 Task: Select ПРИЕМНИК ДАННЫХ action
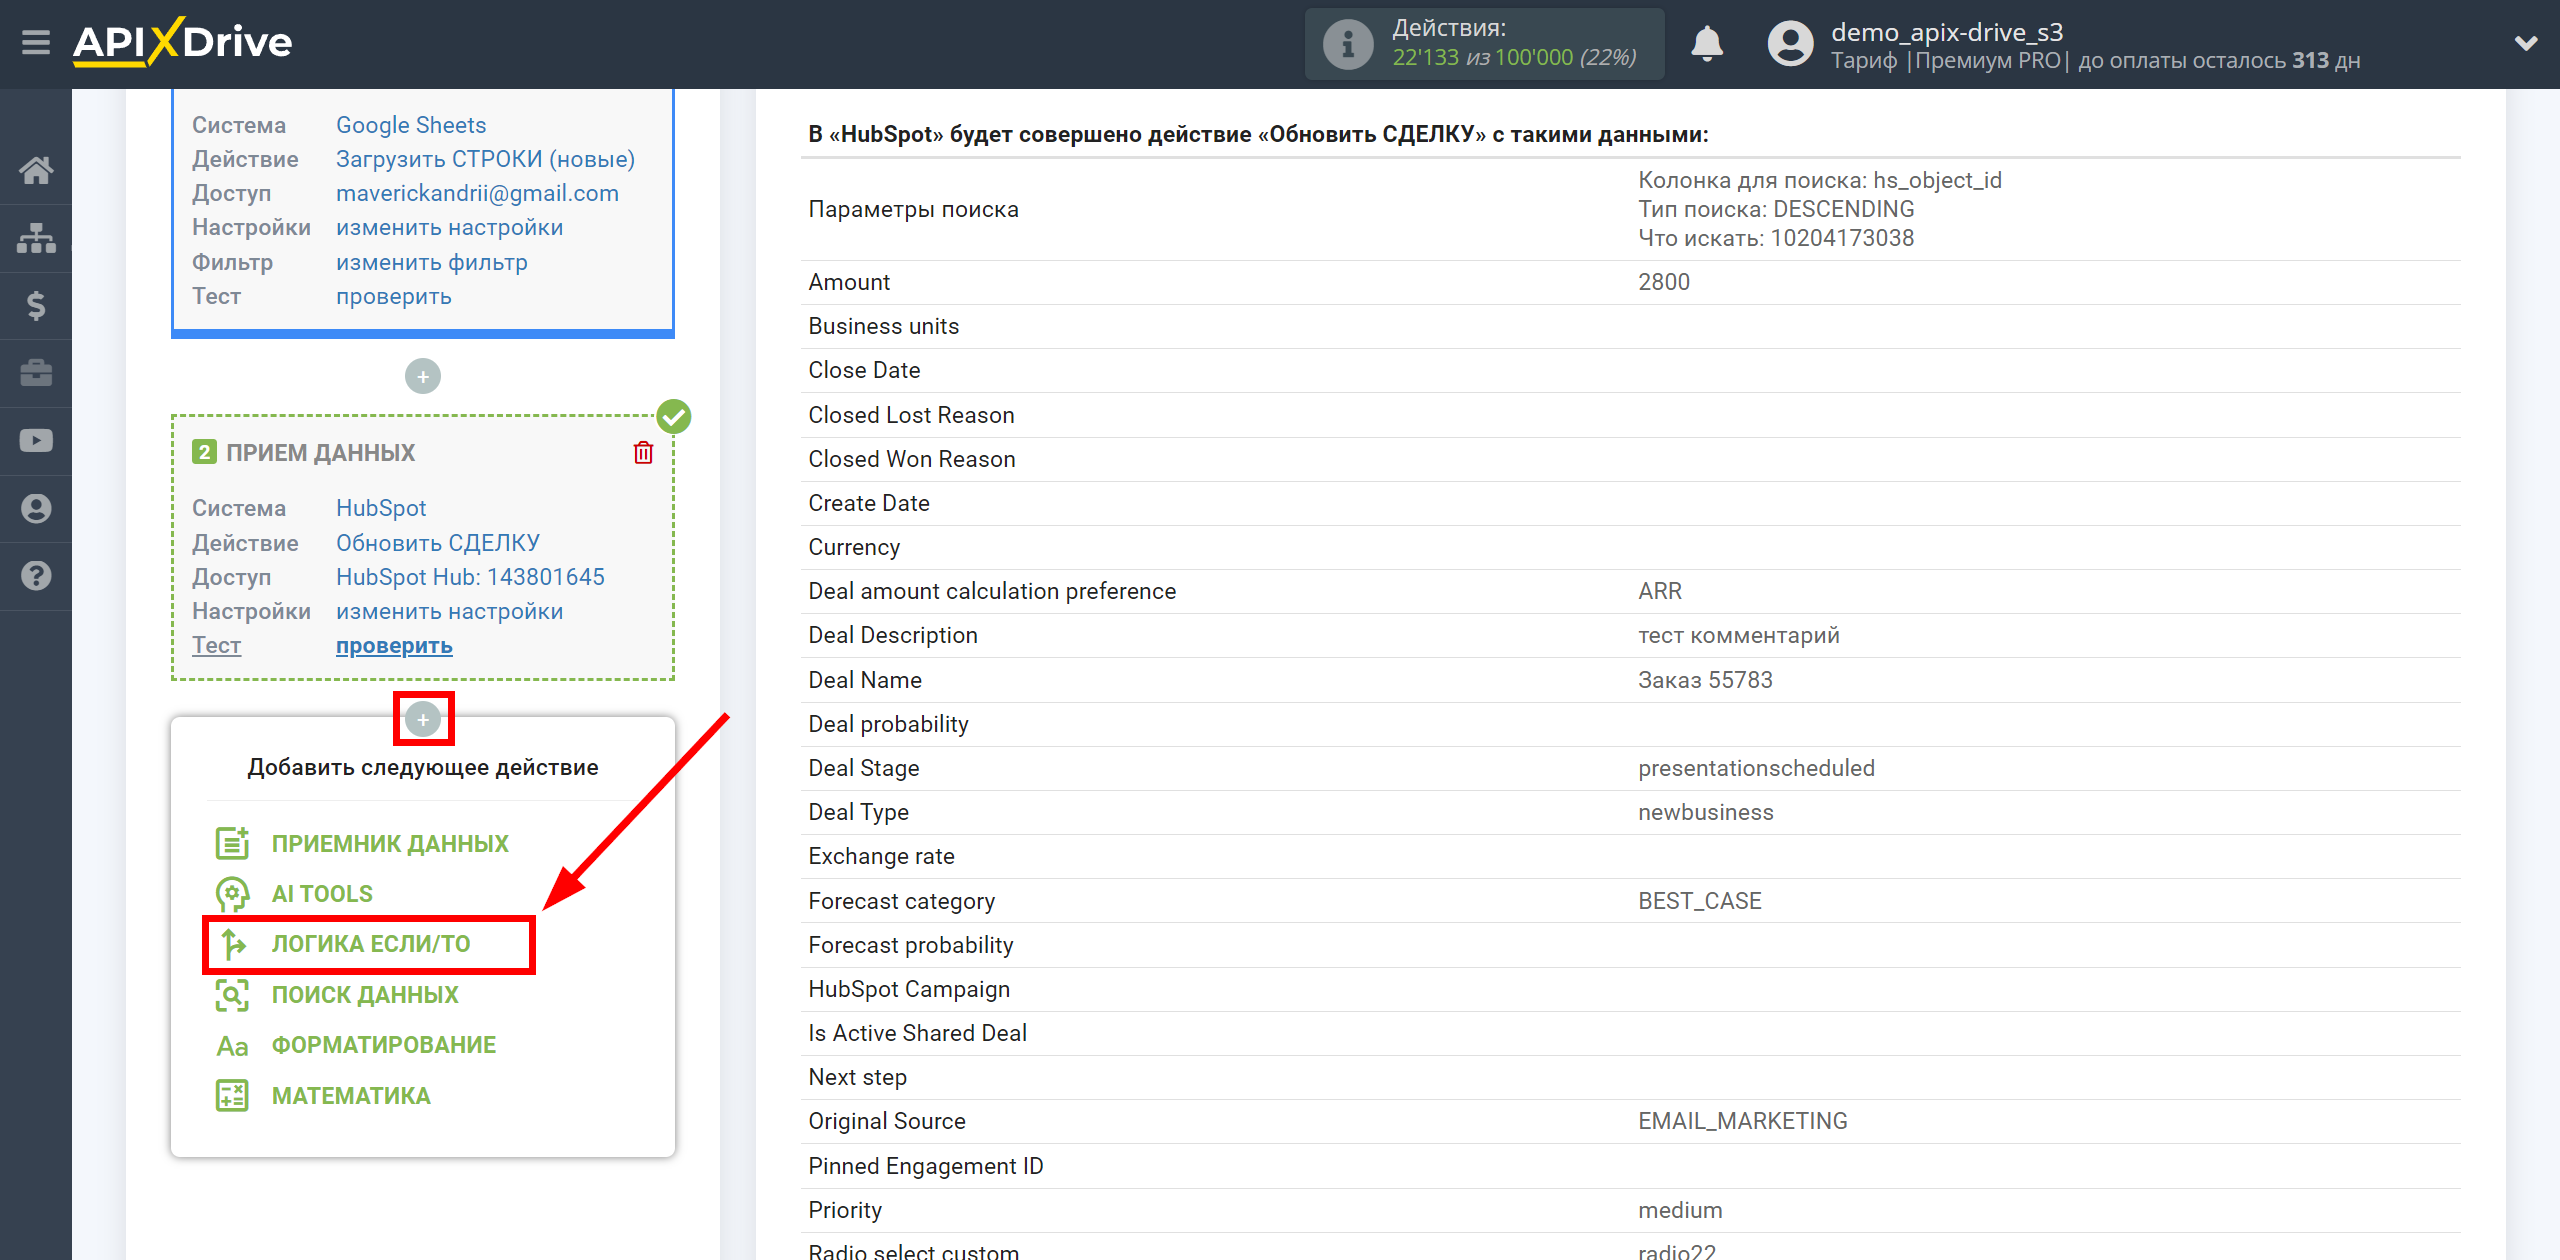pyautogui.click(x=390, y=843)
